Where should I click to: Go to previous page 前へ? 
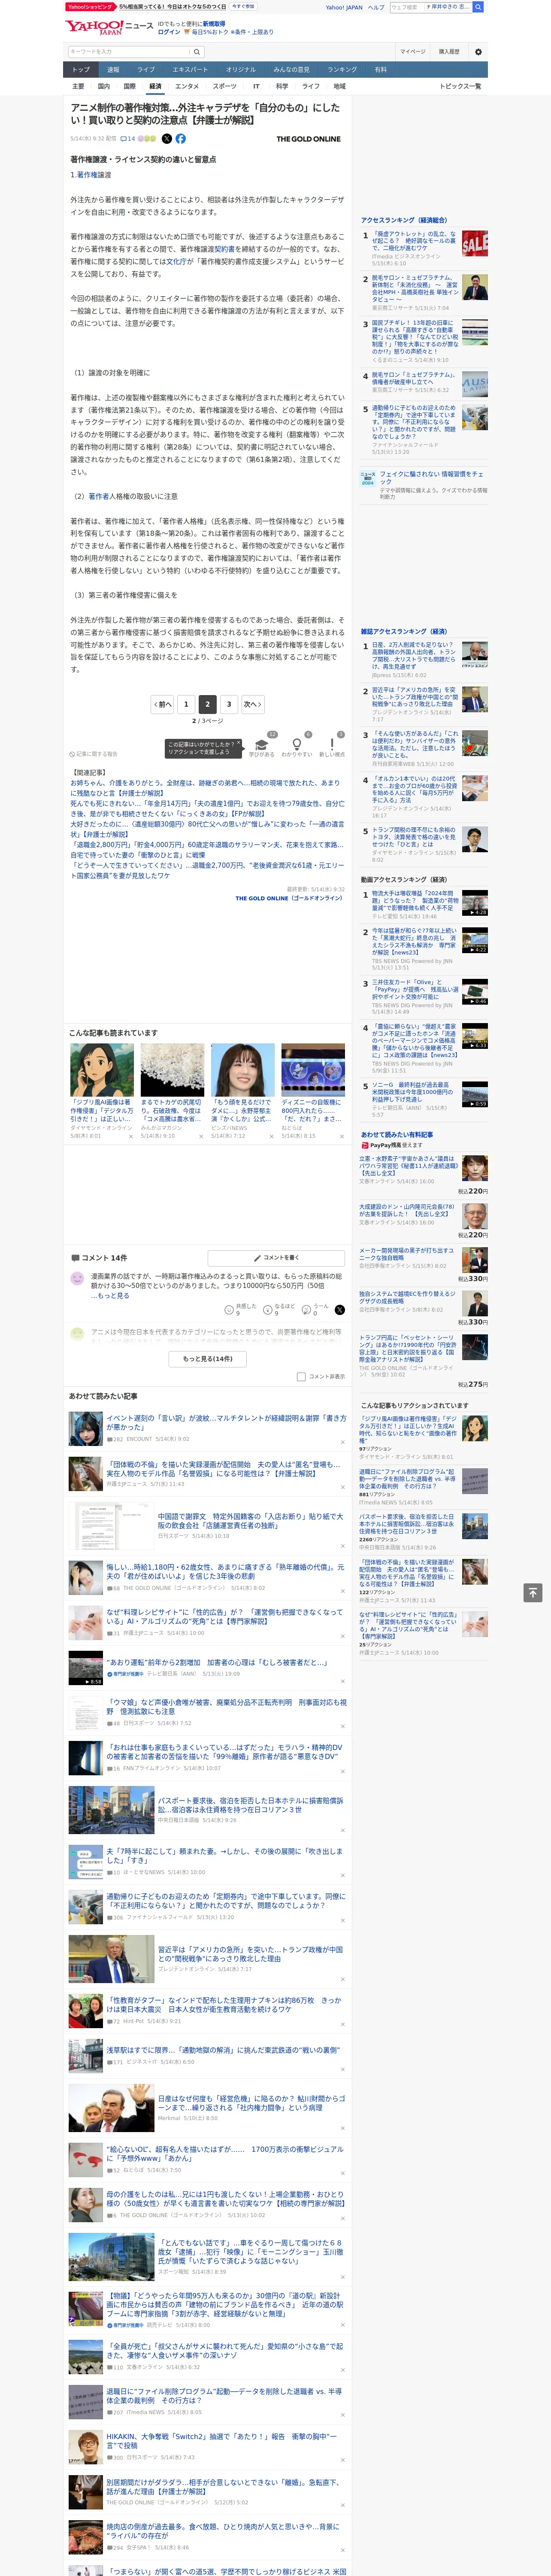pyautogui.click(x=162, y=704)
